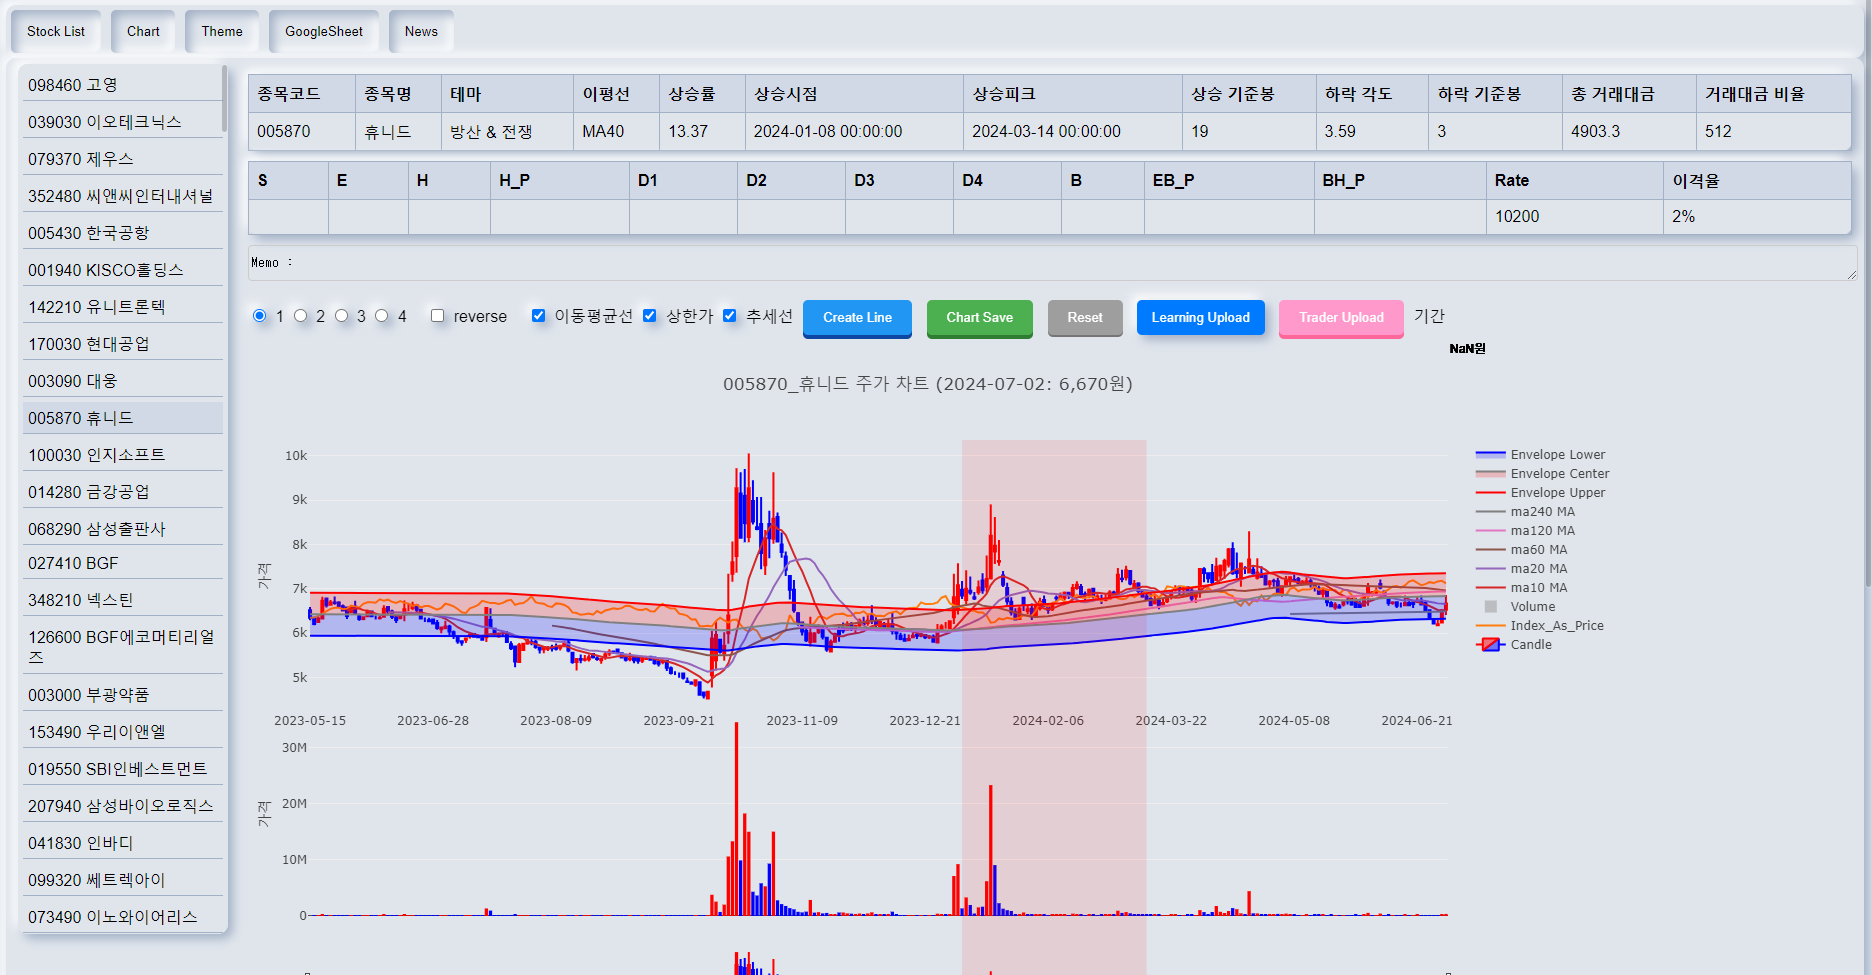Select radio button 2
This screenshot has height=975, width=1872.
point(302,315)
